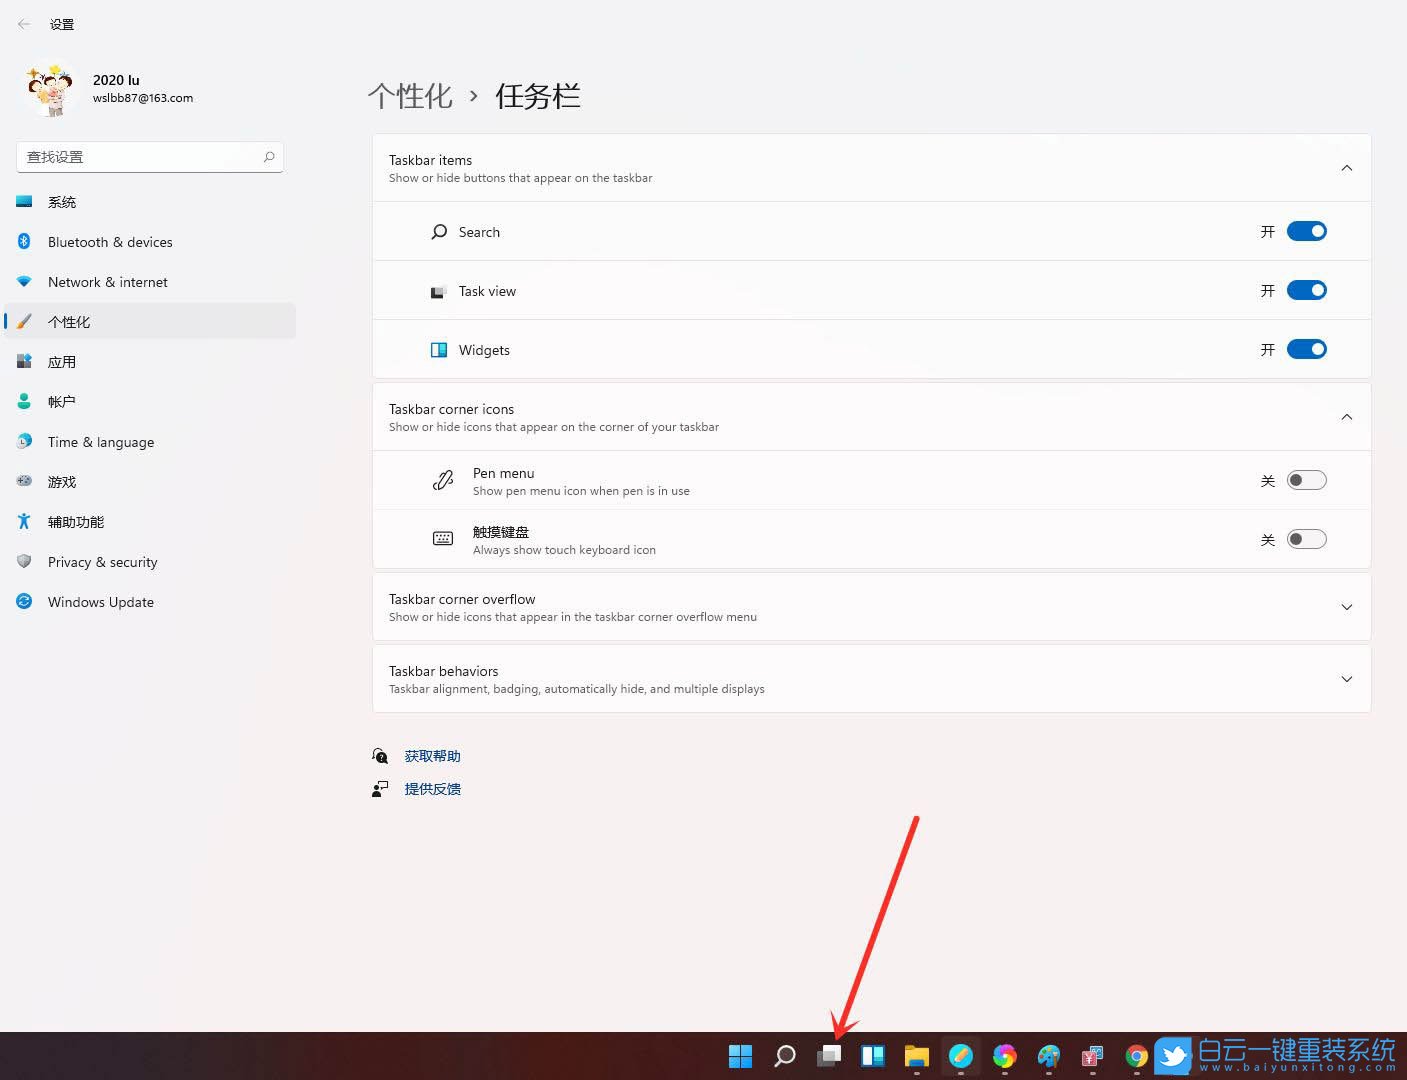This screenshot has height=1080, width=1407.
Task: Open the Start menu from taskbar
Action: coord(739,1055)
